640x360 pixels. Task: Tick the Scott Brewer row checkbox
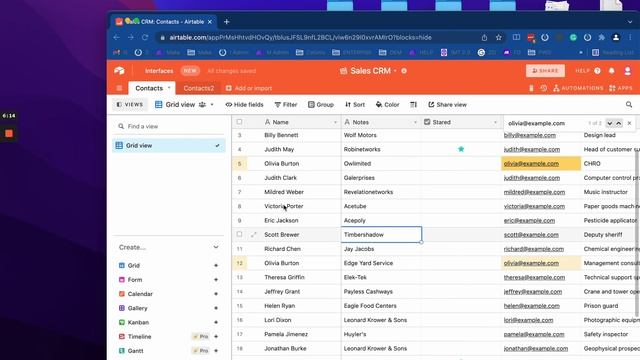coord(239,234)
